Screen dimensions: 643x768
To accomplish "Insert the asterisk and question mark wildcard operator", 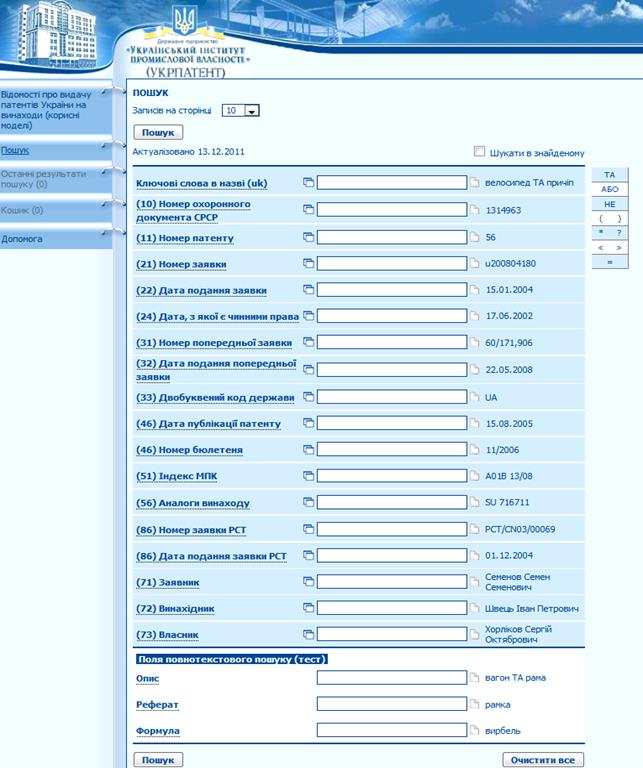I will (x=610, y=233).
